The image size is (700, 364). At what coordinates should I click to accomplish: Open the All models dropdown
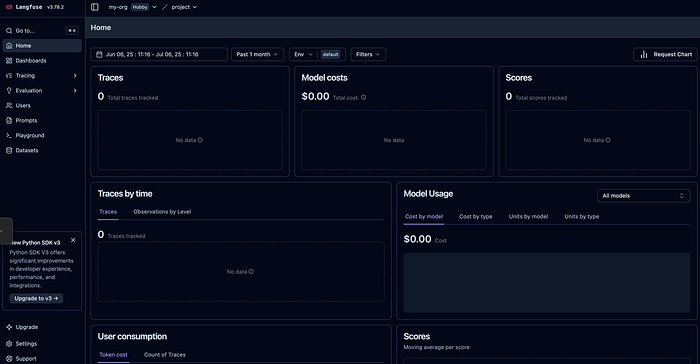coord(643,196)
